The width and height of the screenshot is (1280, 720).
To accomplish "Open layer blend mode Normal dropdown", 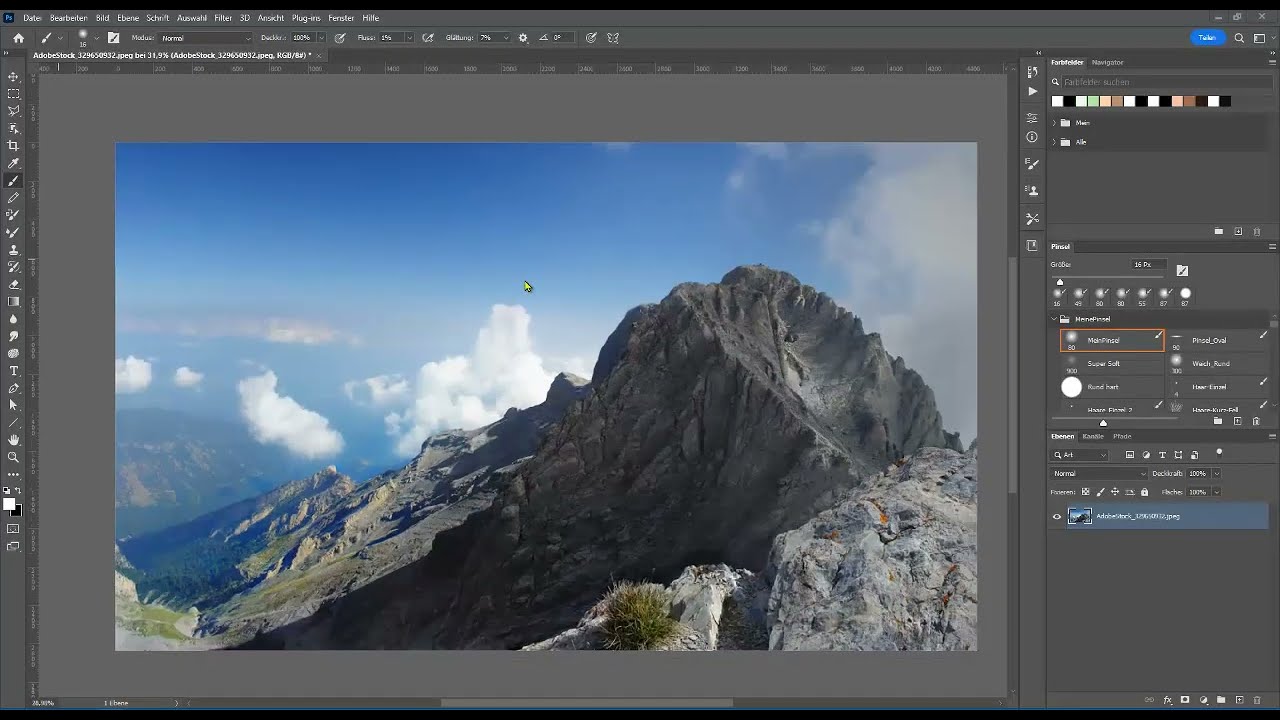I will tap(1098, 473).
